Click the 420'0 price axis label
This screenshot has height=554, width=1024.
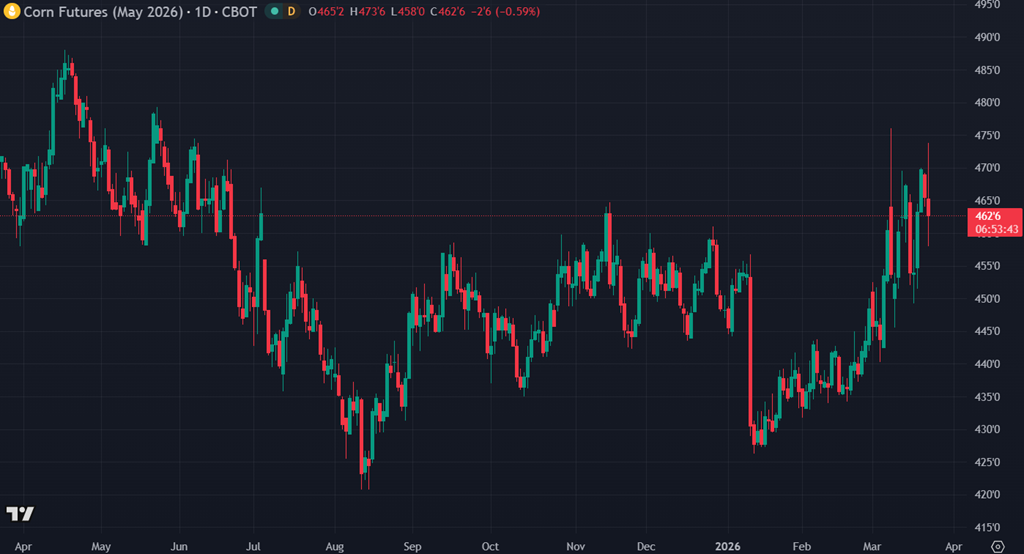[987, 495]
